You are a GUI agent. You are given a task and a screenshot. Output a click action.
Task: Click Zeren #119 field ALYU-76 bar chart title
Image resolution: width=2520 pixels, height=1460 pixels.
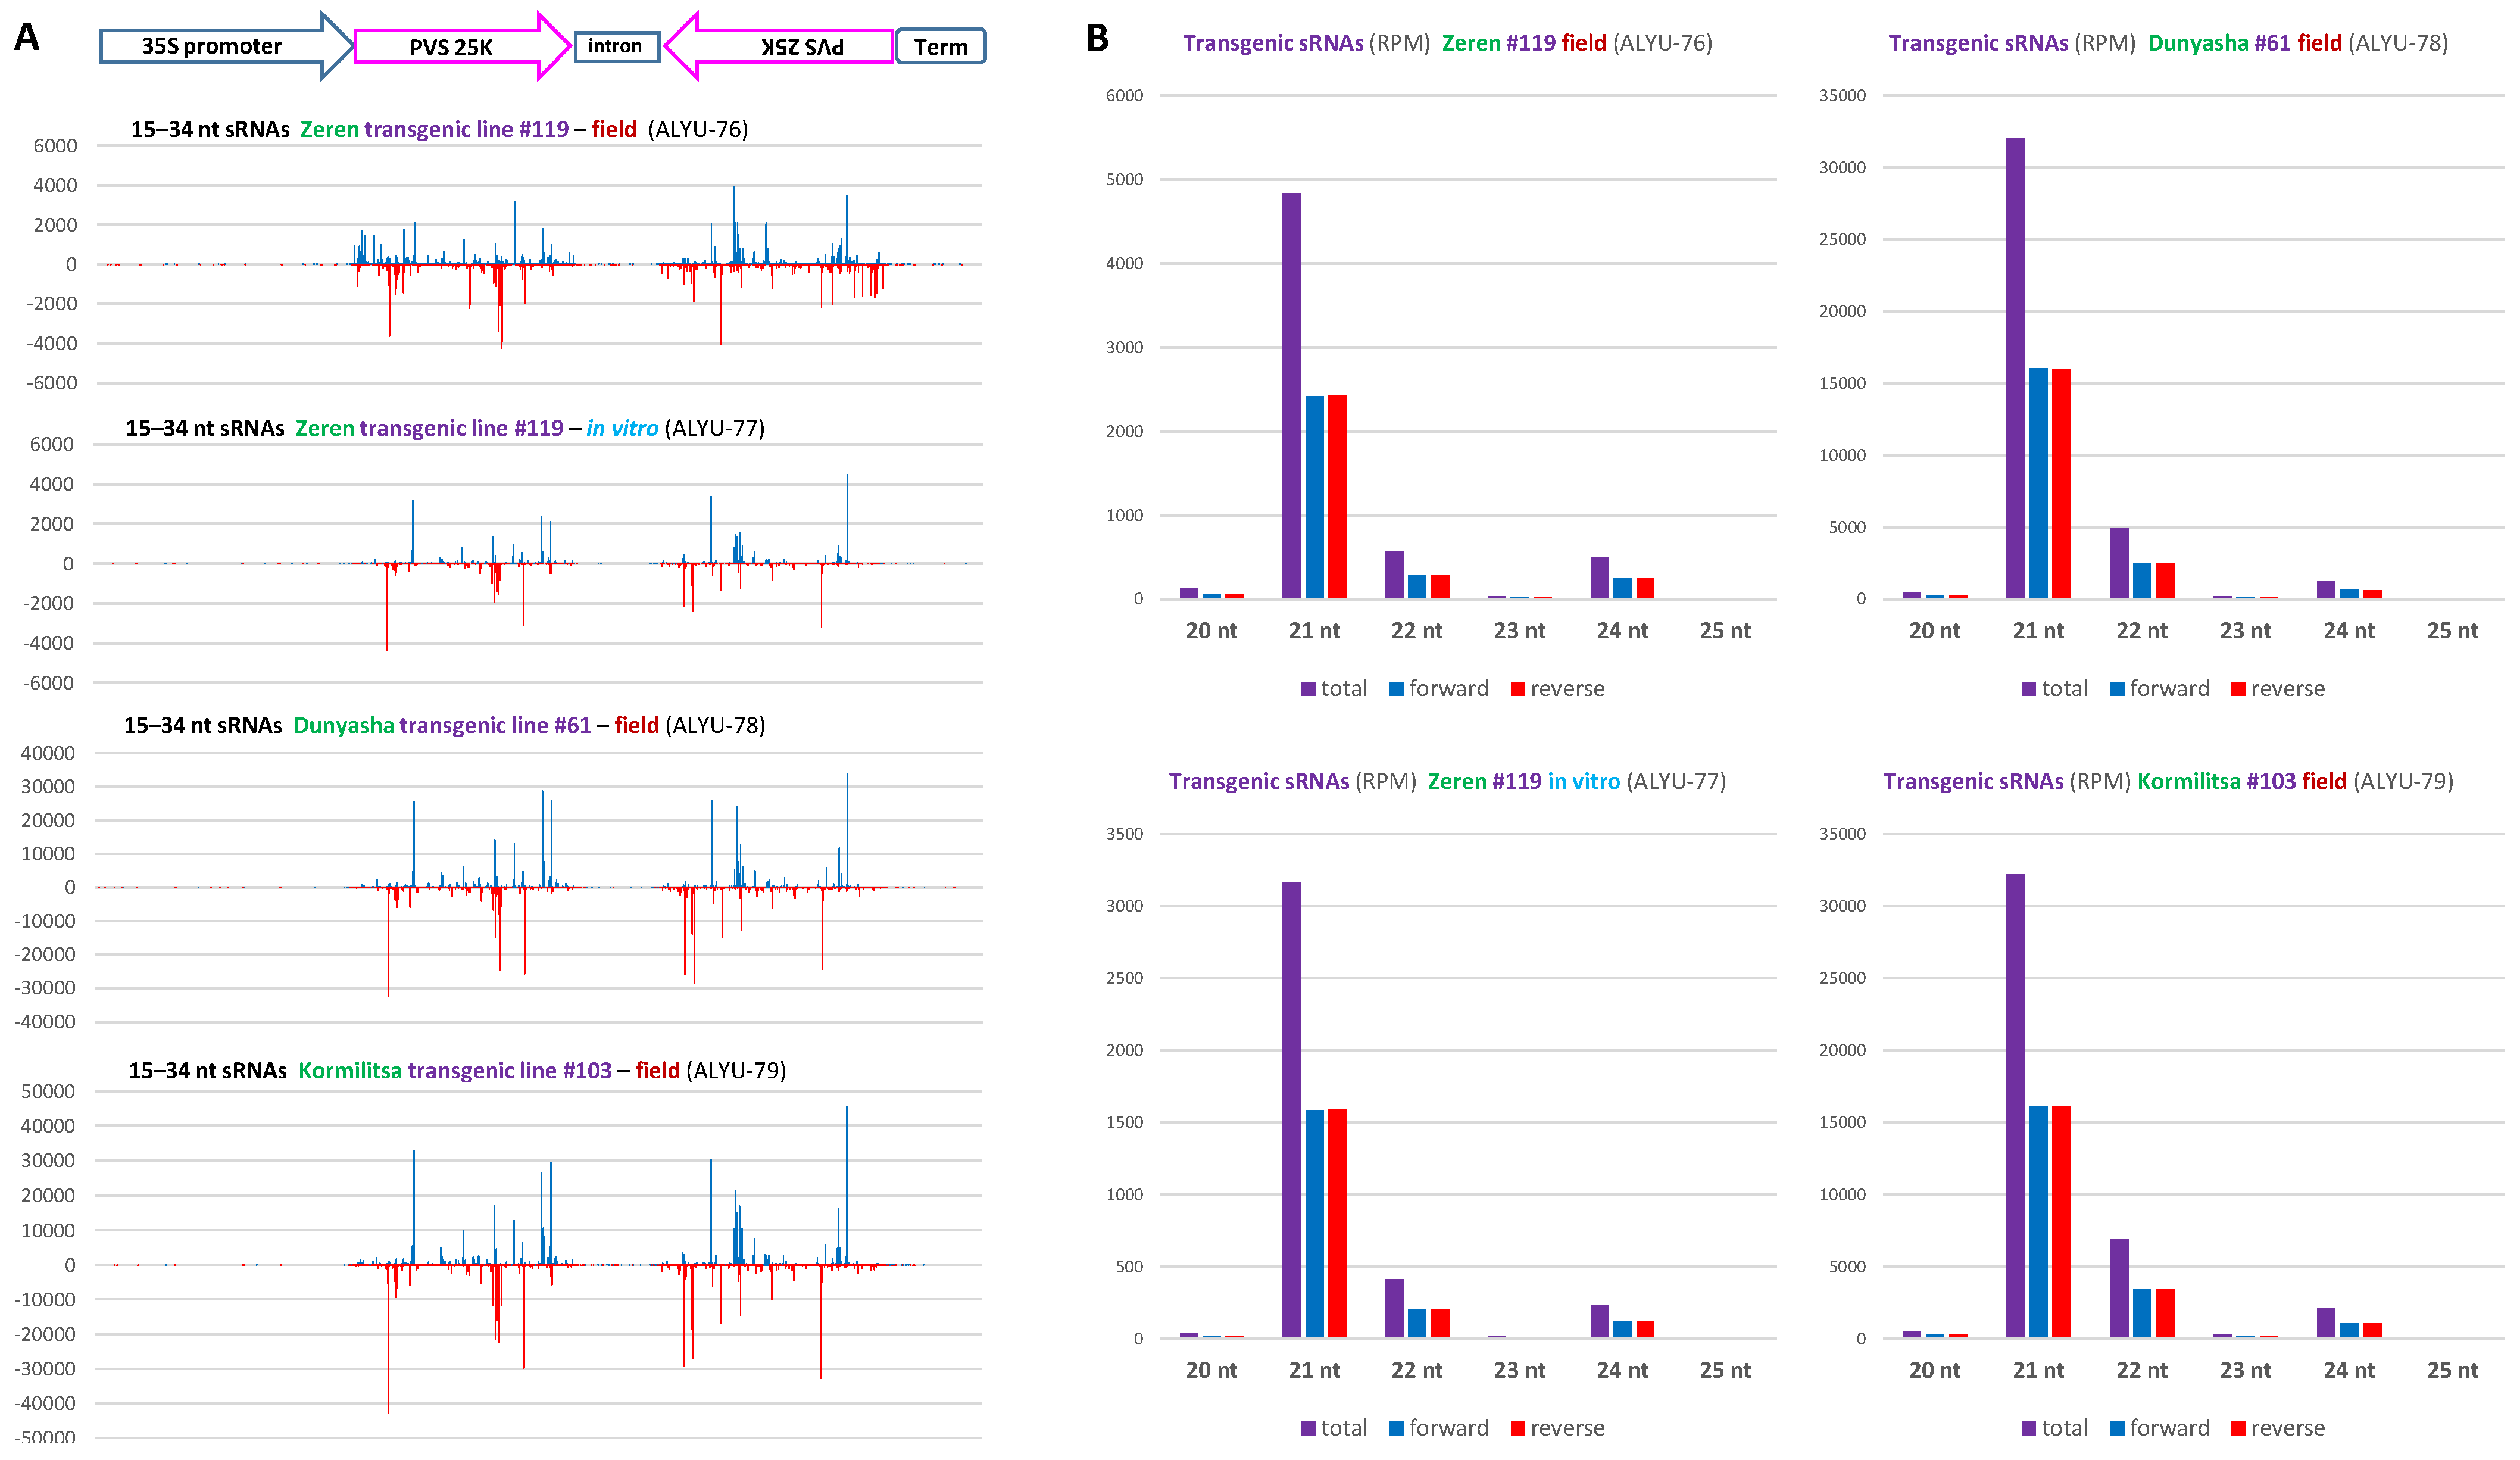(1447, 43)
